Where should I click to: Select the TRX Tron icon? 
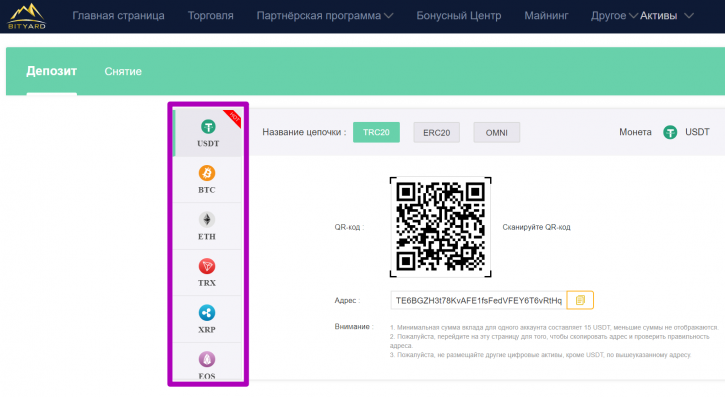coord(207,266)
